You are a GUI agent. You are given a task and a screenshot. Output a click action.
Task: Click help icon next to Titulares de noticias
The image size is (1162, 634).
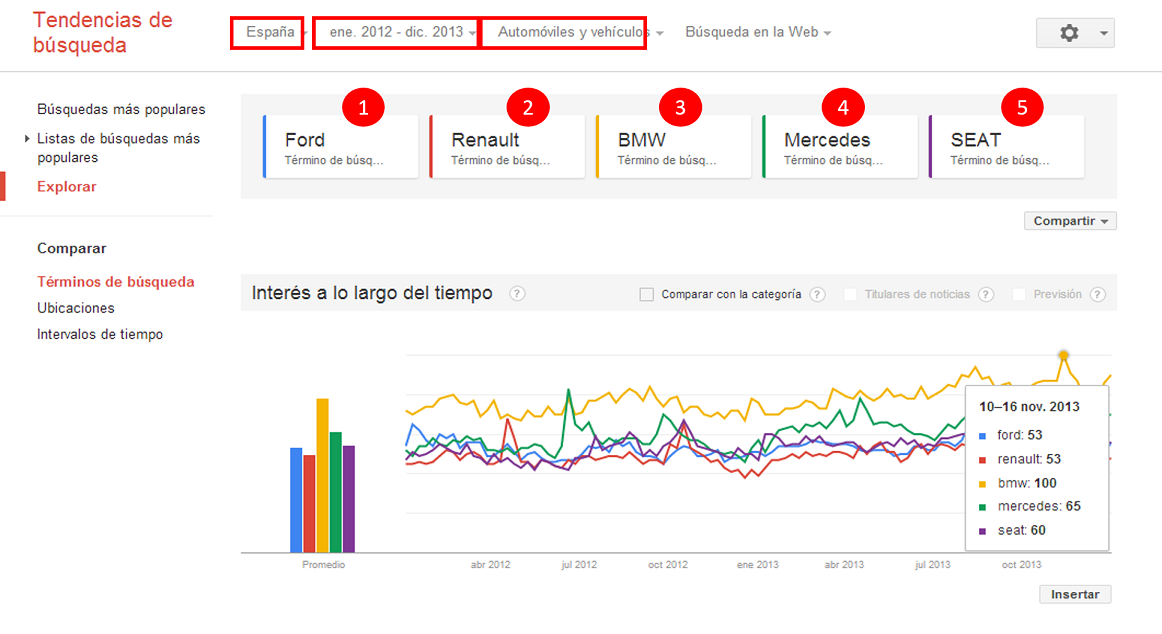tap(986, 295)
